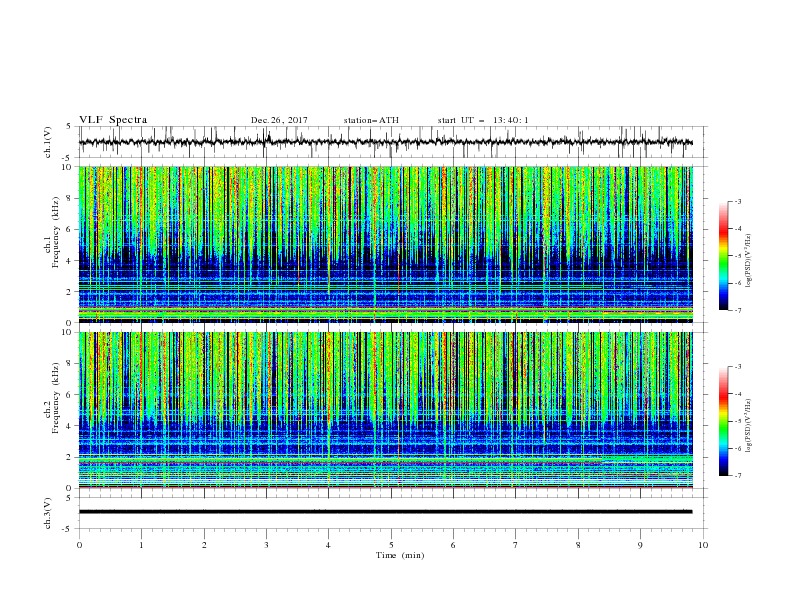
Task: Click inside the ch.2 spectrogram panel
Action: coord(385,410)
